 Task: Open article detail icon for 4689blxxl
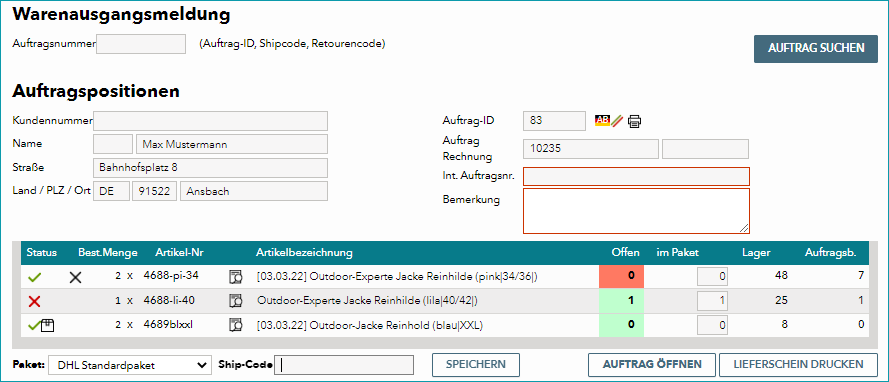click(235, 325)
